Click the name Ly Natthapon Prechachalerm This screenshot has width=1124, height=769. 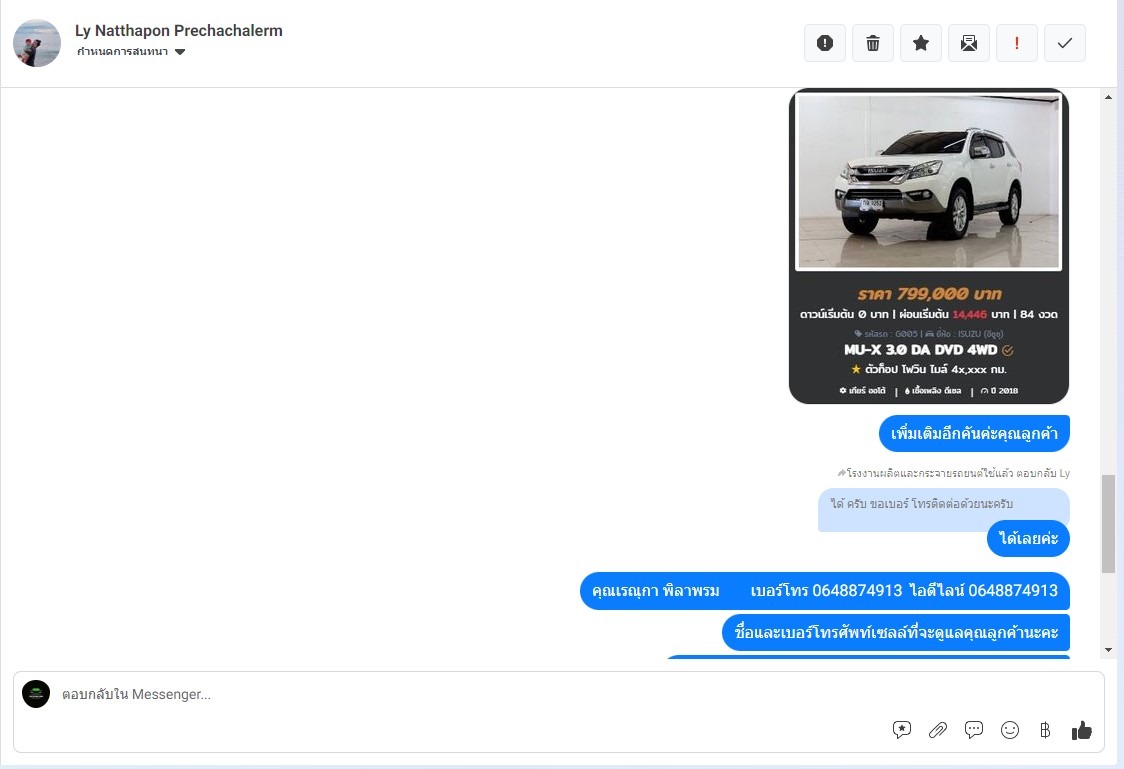[178, 31]
